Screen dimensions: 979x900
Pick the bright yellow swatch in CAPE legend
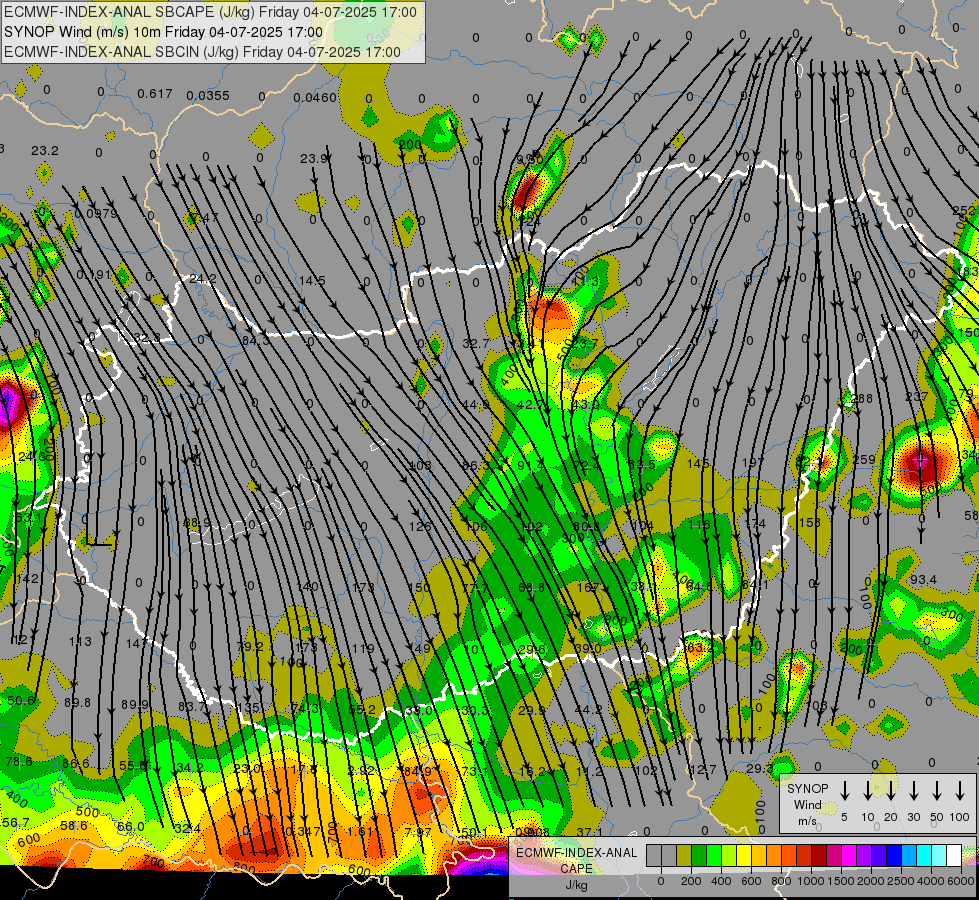click(x=744, y=856)
